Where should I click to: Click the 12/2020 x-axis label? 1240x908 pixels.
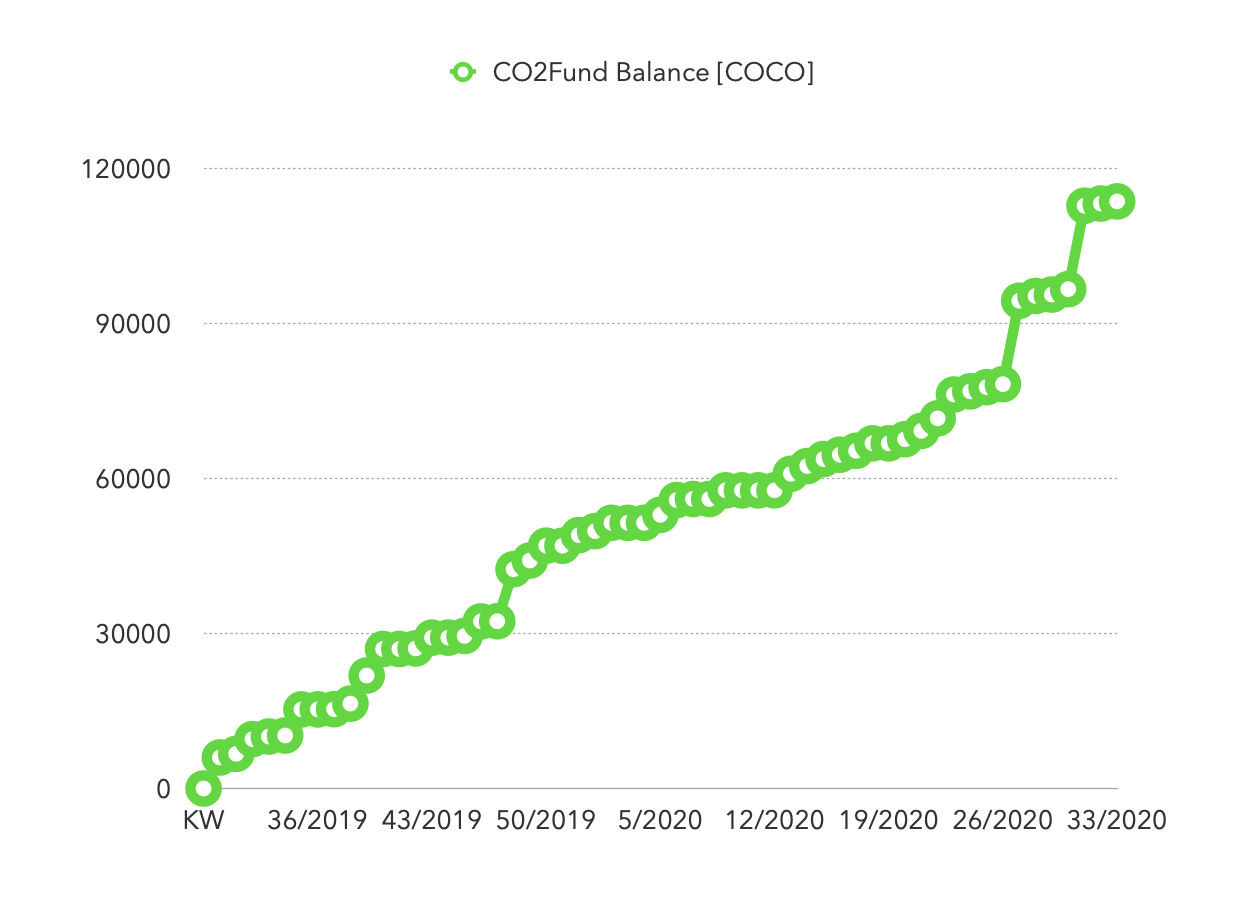pos(775,821)
